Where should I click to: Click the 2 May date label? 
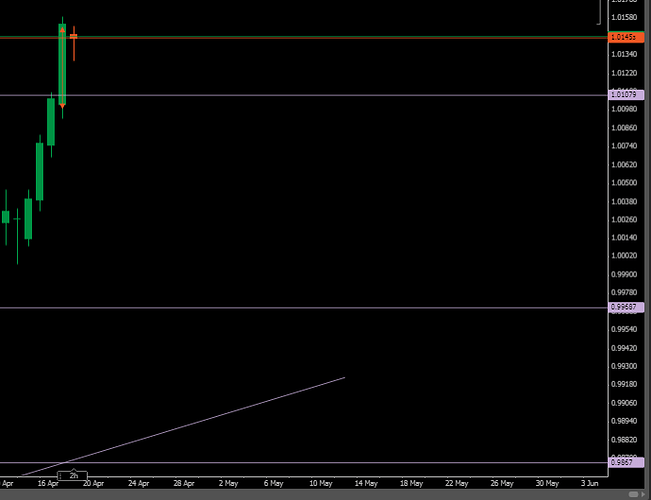[228, 483]
